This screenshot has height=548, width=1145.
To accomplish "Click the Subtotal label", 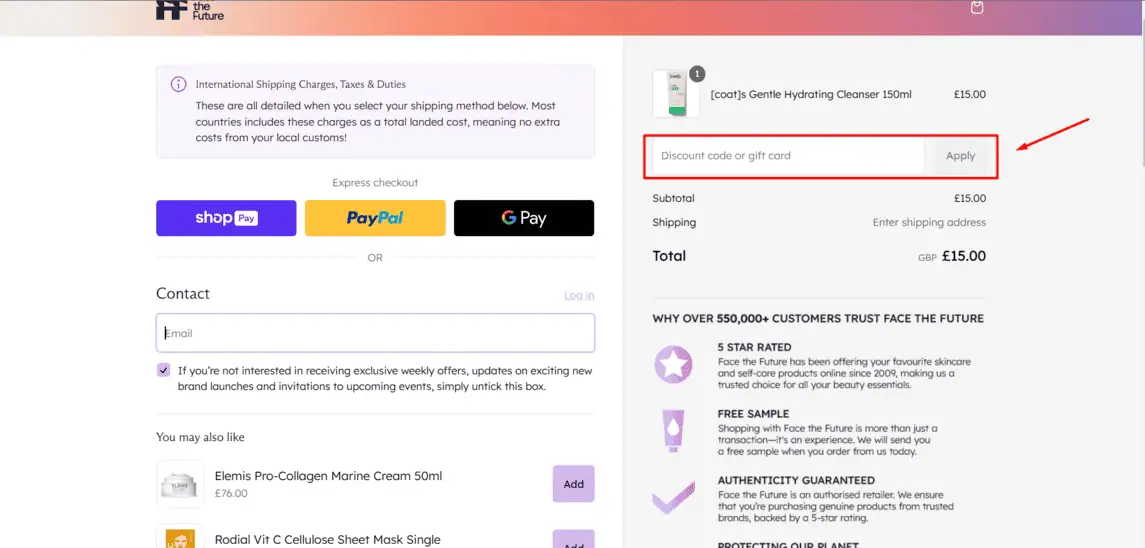I will click(x=673, y=198).
